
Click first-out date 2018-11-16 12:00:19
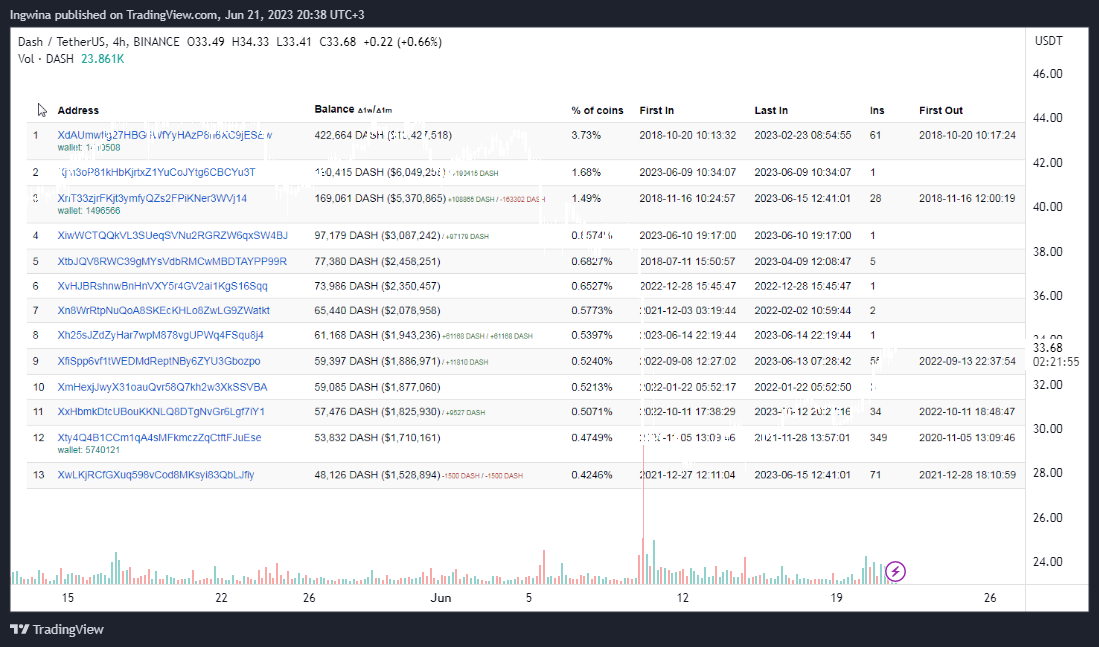(x=967, y=198)
